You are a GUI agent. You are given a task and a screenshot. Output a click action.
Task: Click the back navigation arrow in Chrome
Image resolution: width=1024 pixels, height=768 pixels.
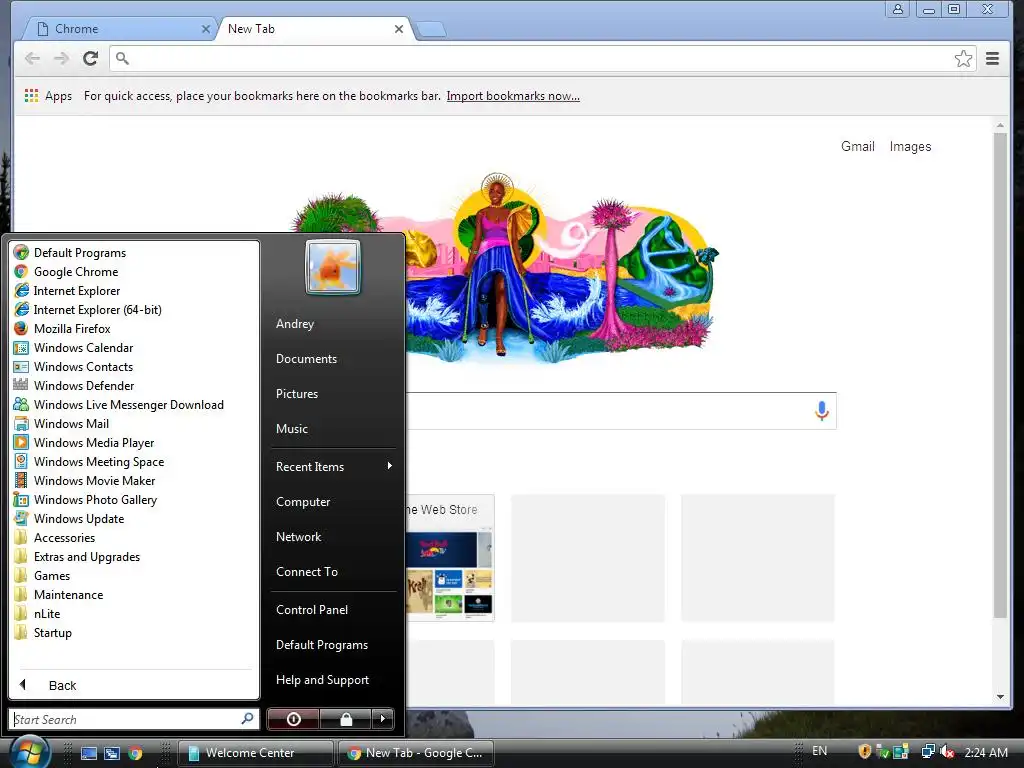(x=32, y=59)
